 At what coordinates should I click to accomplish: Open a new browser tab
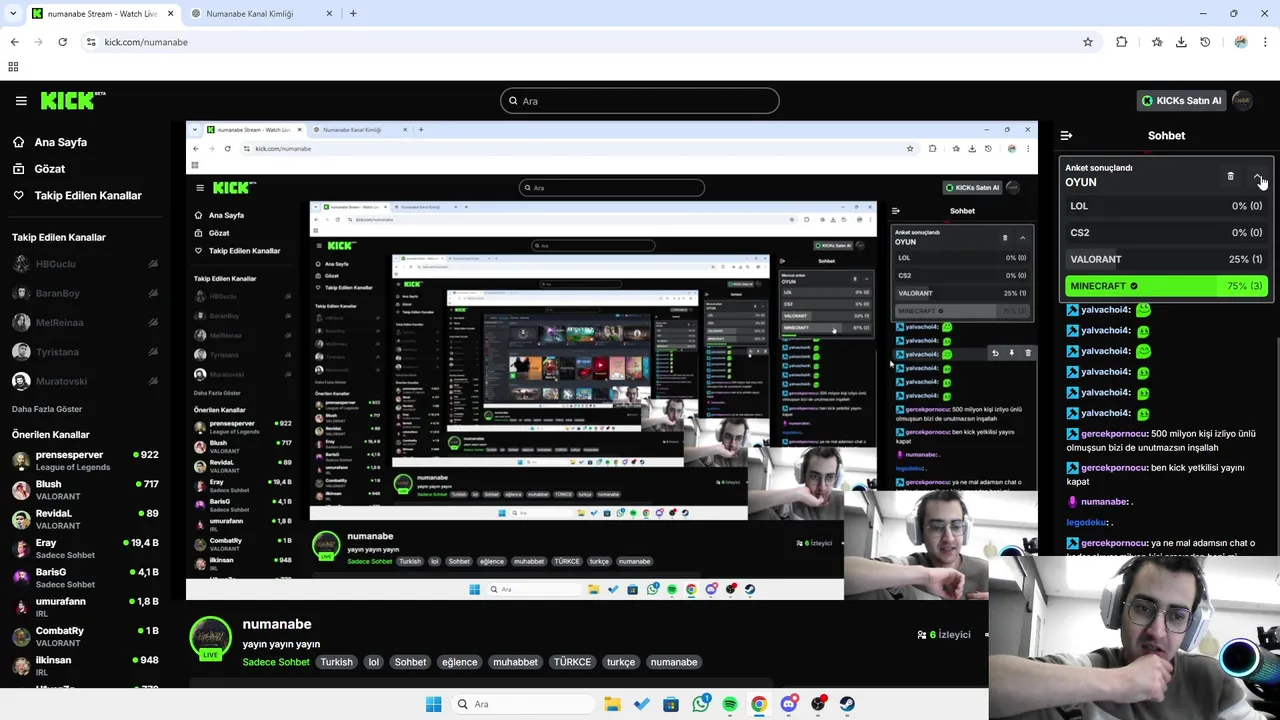353,14
